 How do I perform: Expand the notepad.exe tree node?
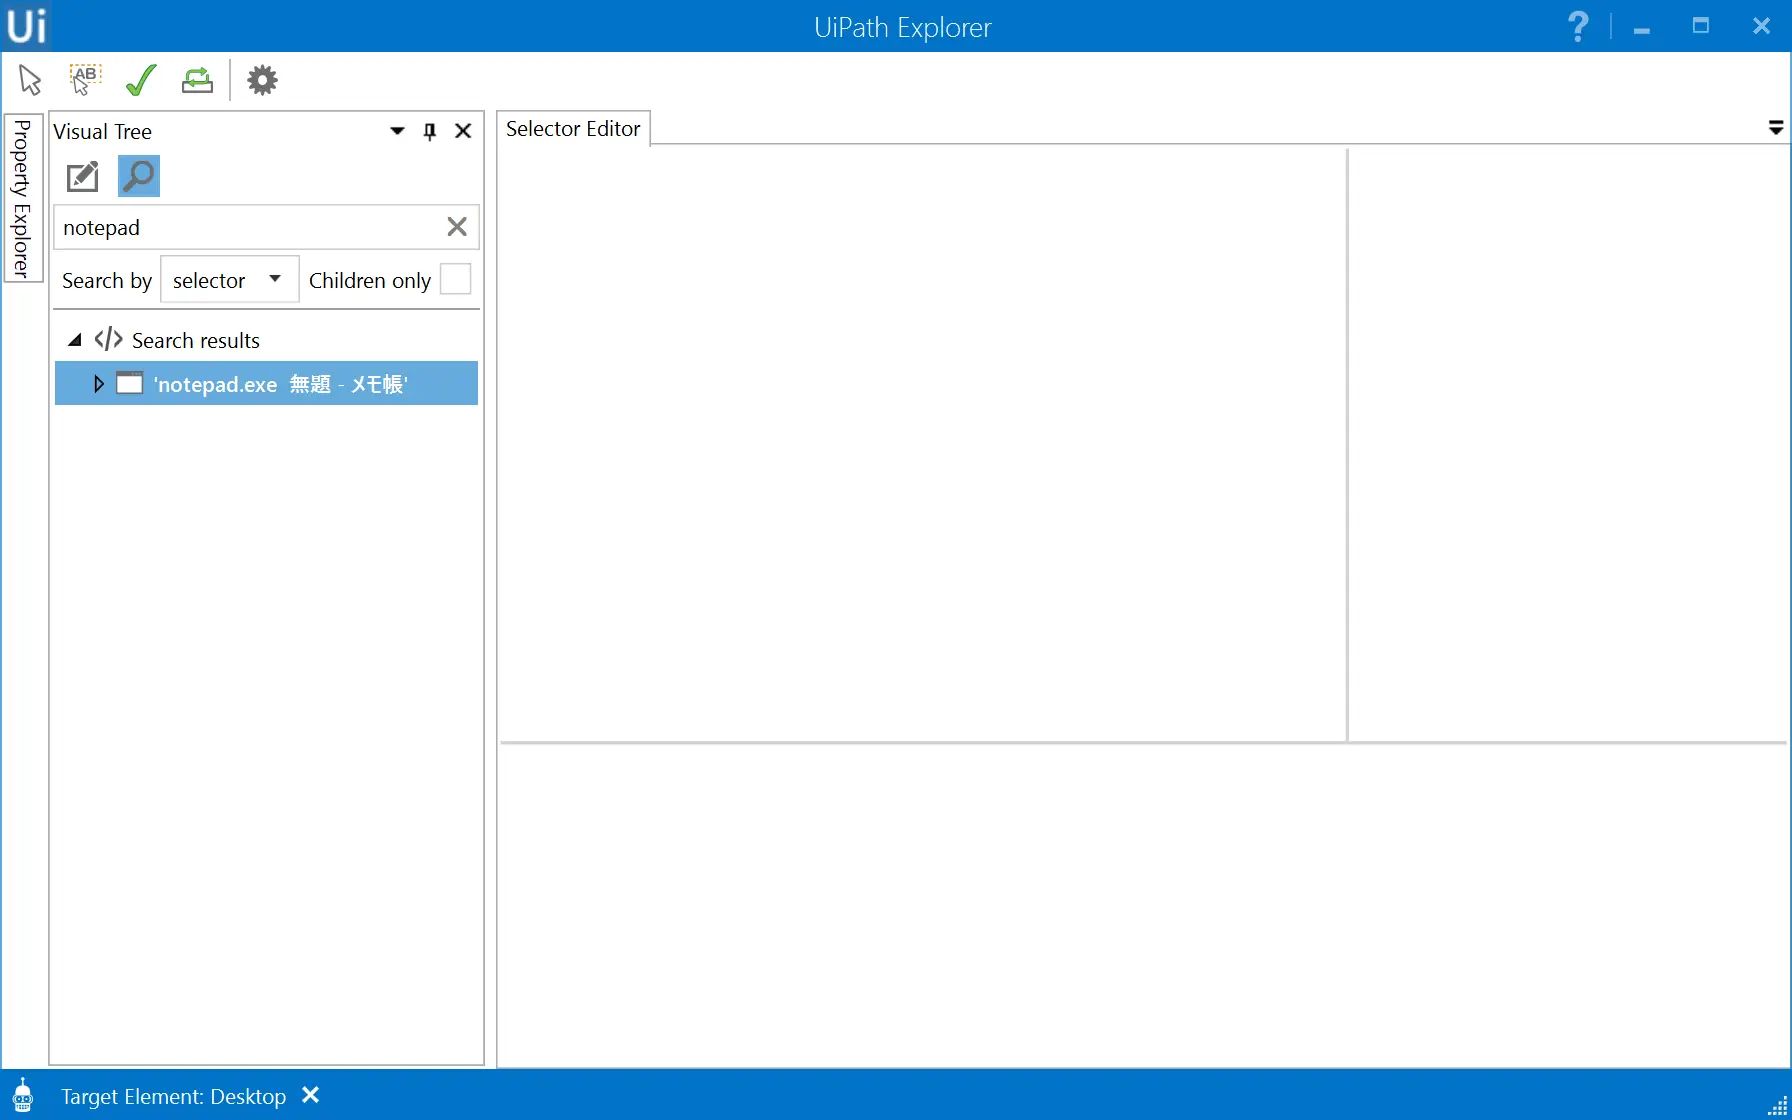(x=98, y=384)
